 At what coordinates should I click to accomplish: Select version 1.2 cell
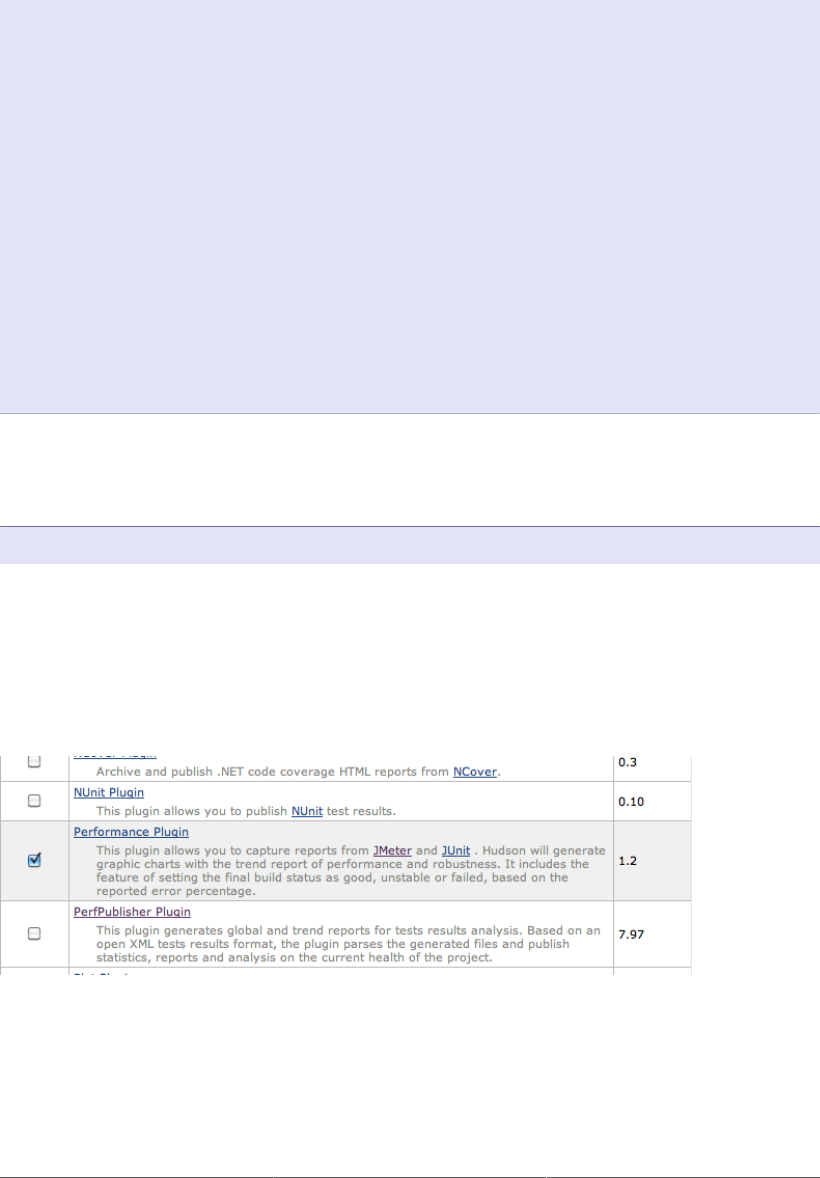tap(652, 861)
